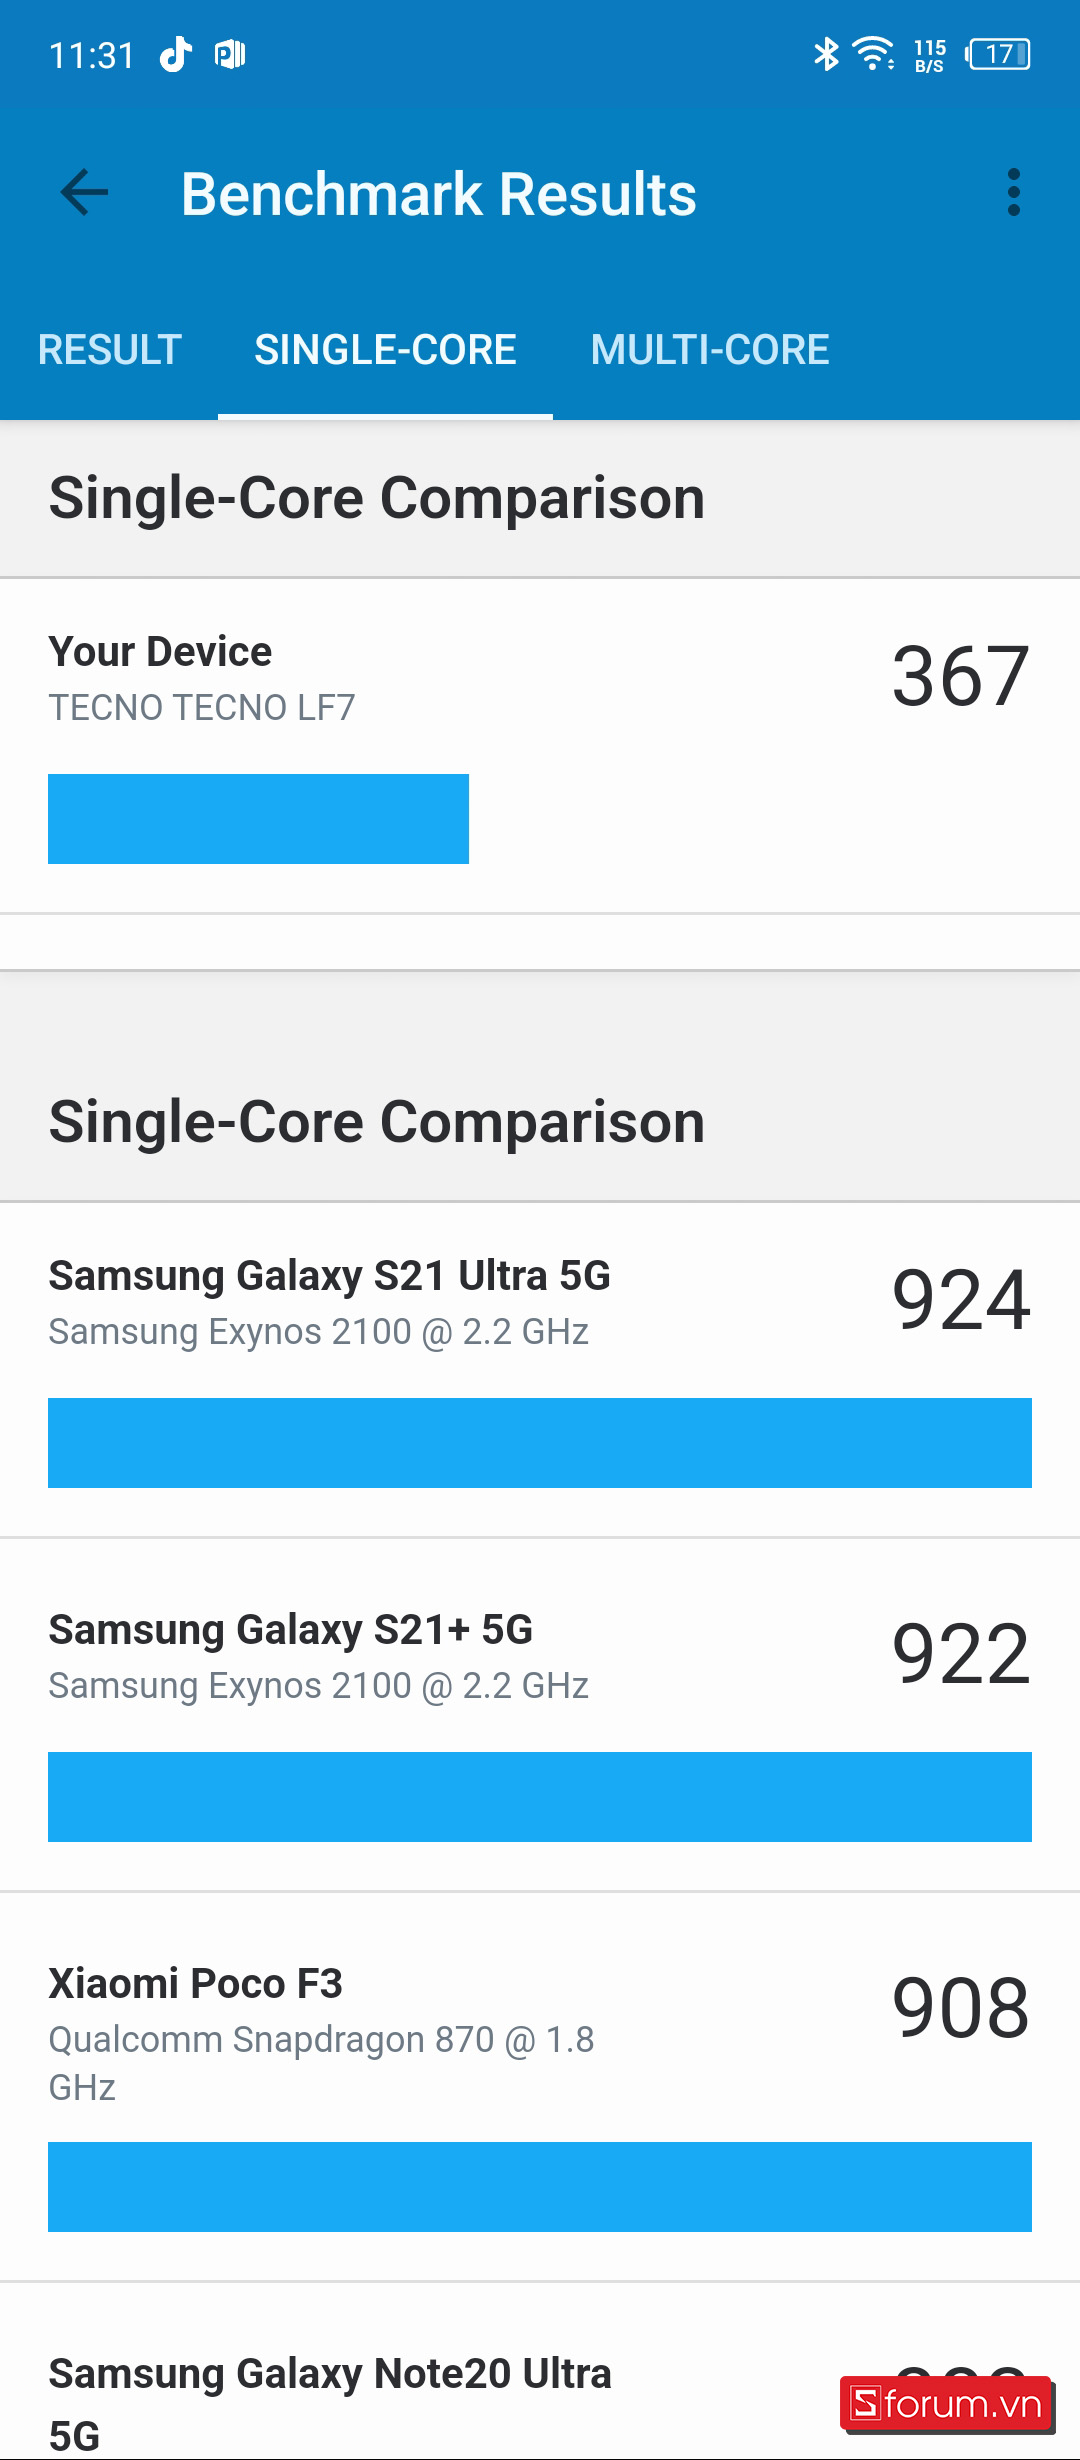
Task: Tap the TikTok notification icon
Action: click(176, 54)
